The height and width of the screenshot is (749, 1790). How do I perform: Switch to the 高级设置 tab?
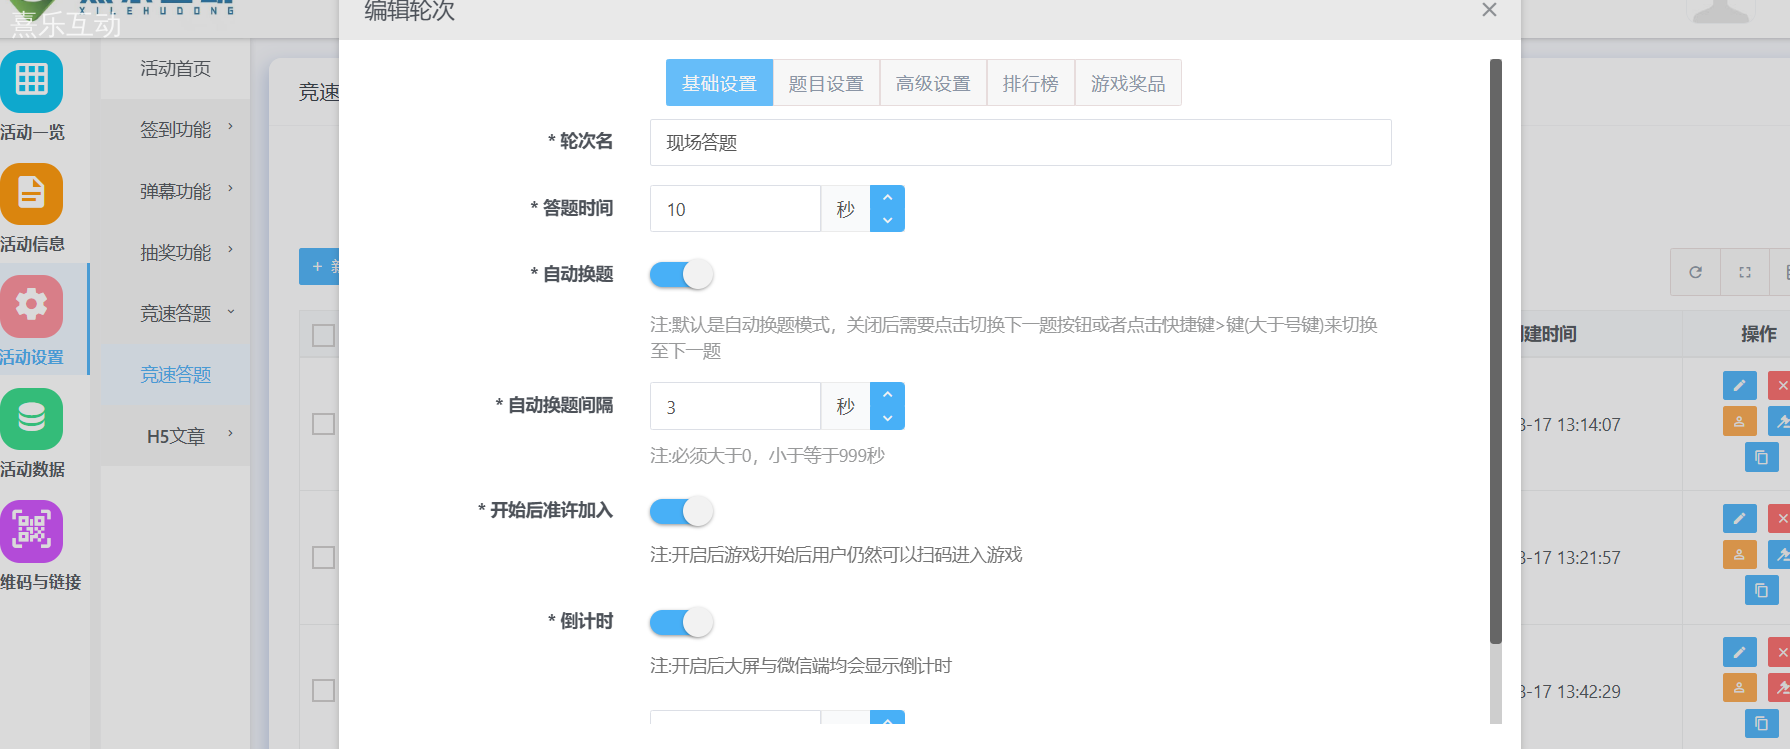coord(933,83)
